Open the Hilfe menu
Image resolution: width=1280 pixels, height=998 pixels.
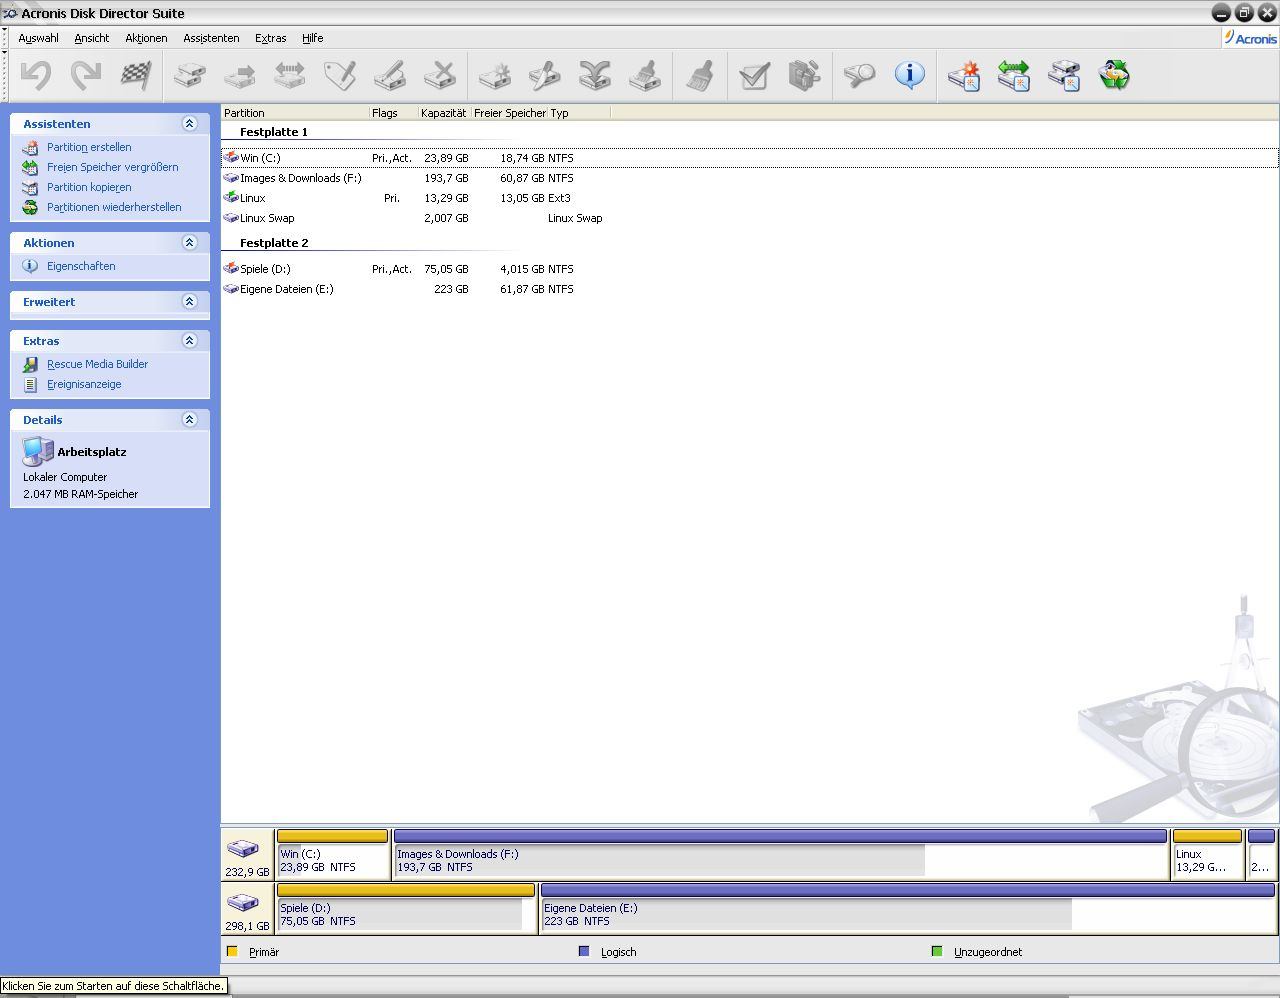[x=313, y=38]
